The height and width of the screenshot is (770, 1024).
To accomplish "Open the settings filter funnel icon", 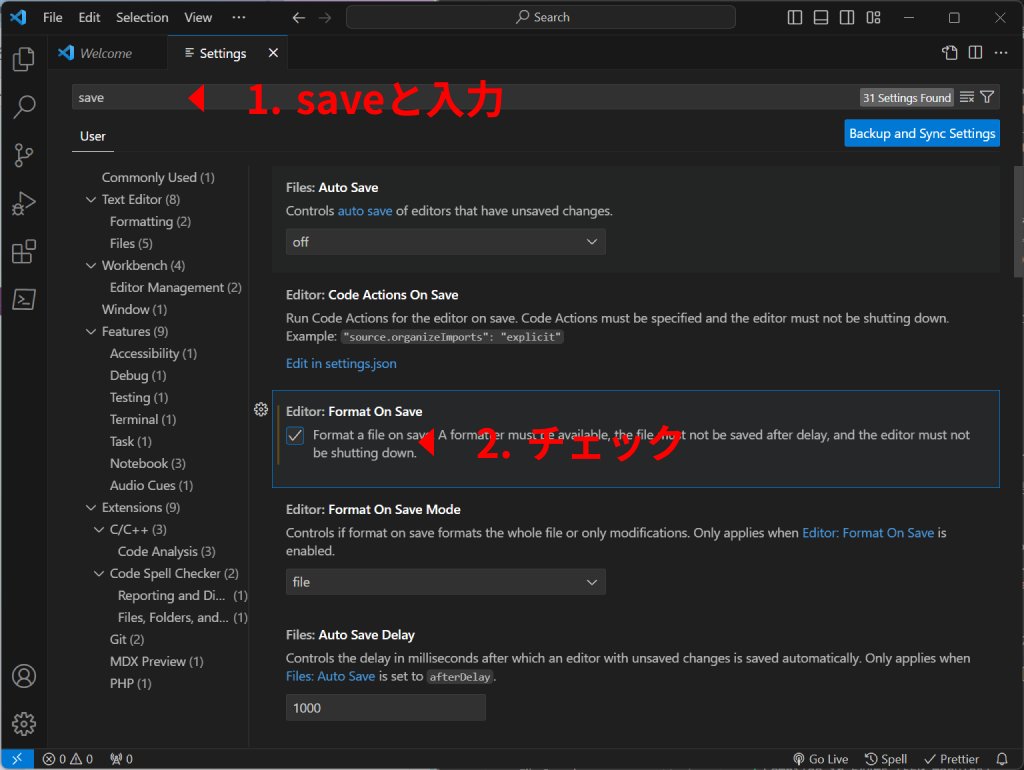I will pyautogui.click(x=987, y=97).
